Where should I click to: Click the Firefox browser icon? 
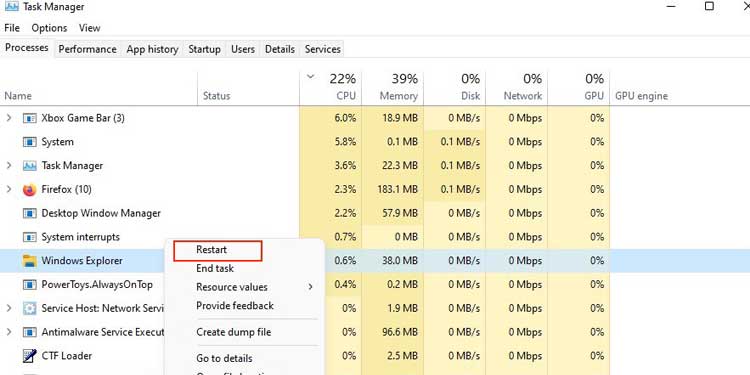pyautogui.click(x=30, y=190)
